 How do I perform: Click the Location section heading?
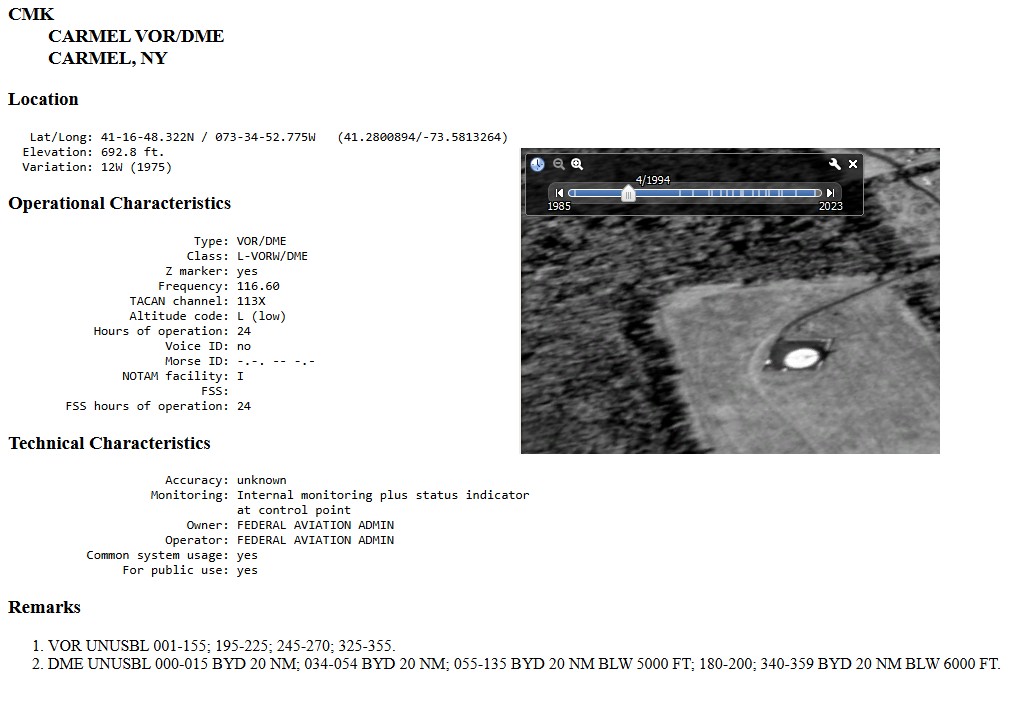tap(43, 99)
